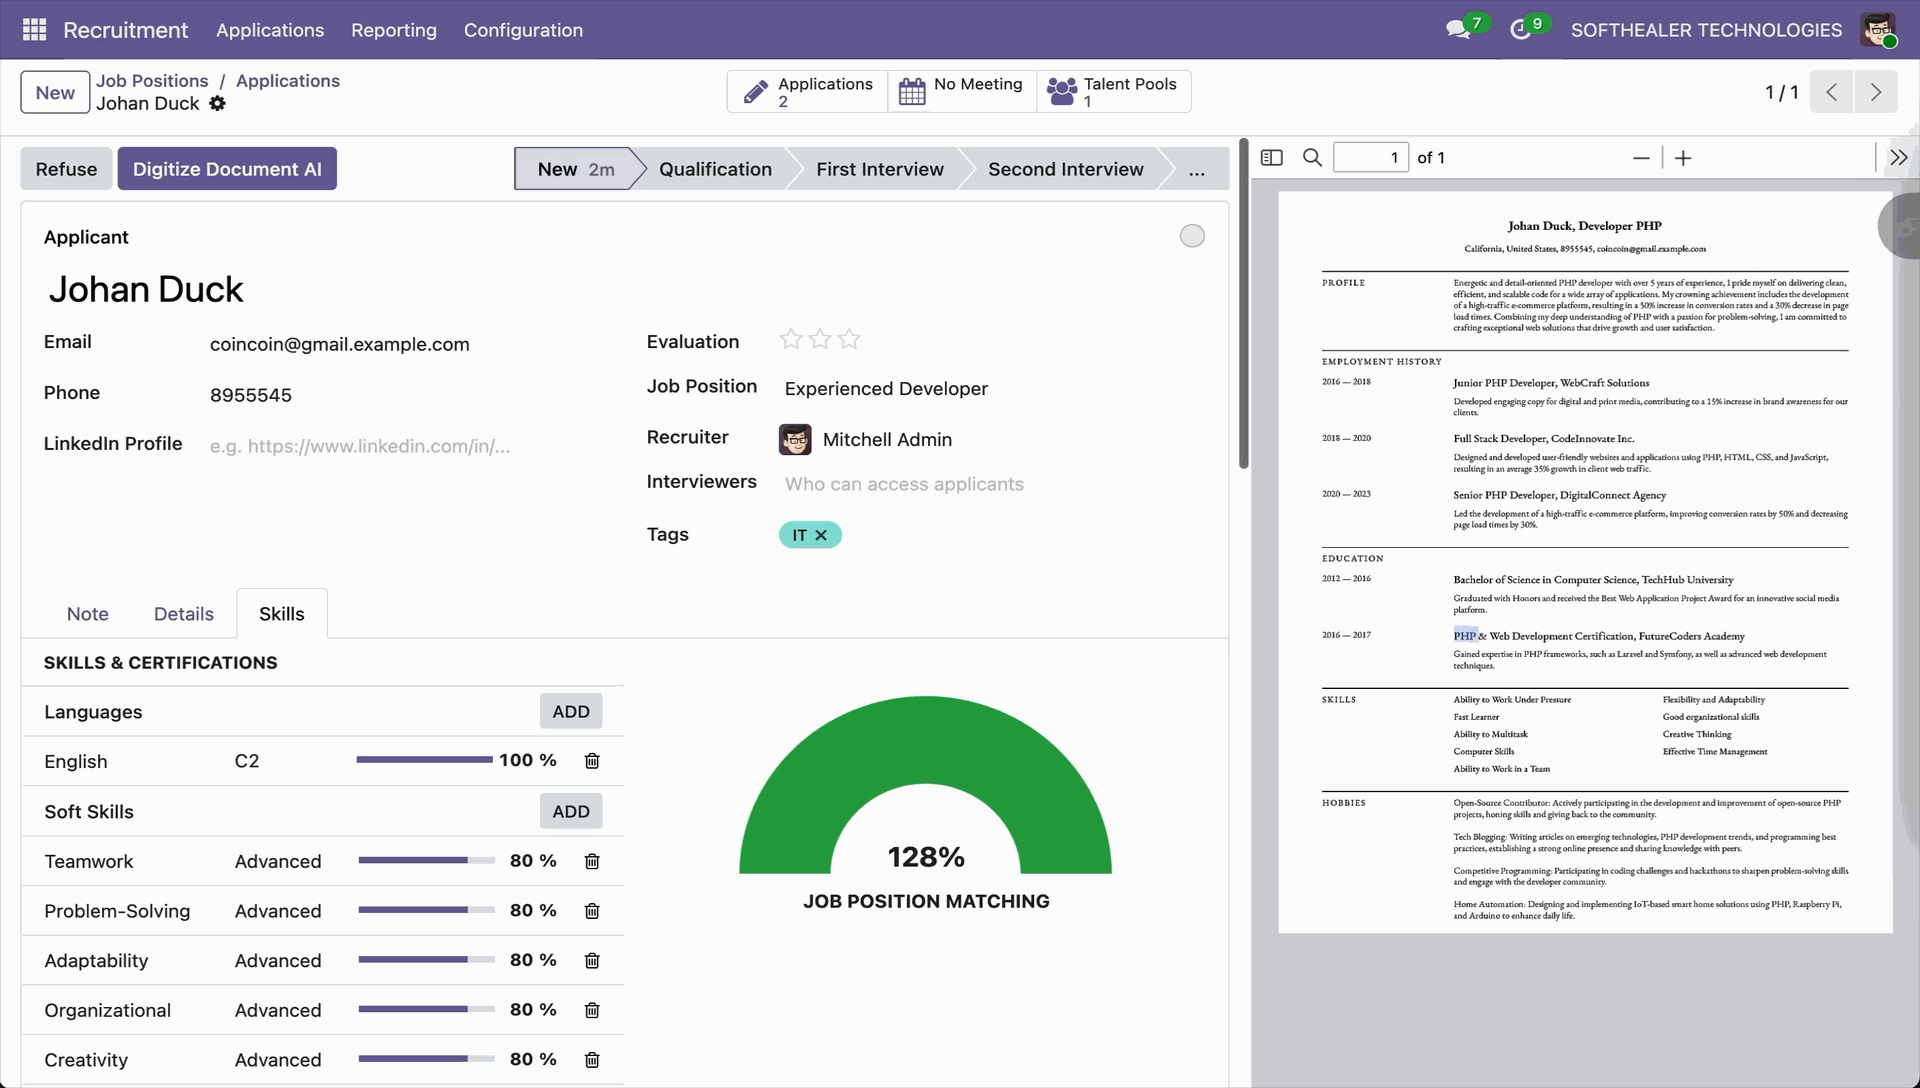The width and height of the screenshot is (1920, 1088).
Task: Toggle the kanban state circle indicator
Action: pyautogui.click(x=1192, y=236)
